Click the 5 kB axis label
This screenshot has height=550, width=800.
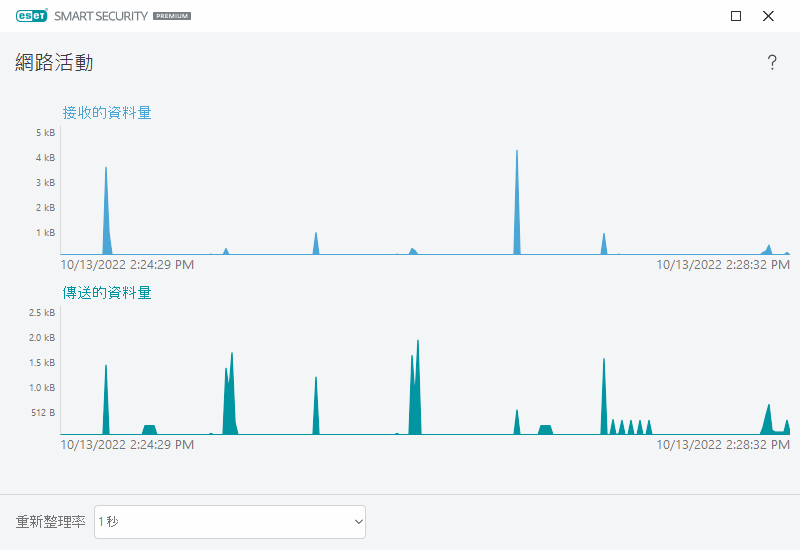[x=45, y=133]
